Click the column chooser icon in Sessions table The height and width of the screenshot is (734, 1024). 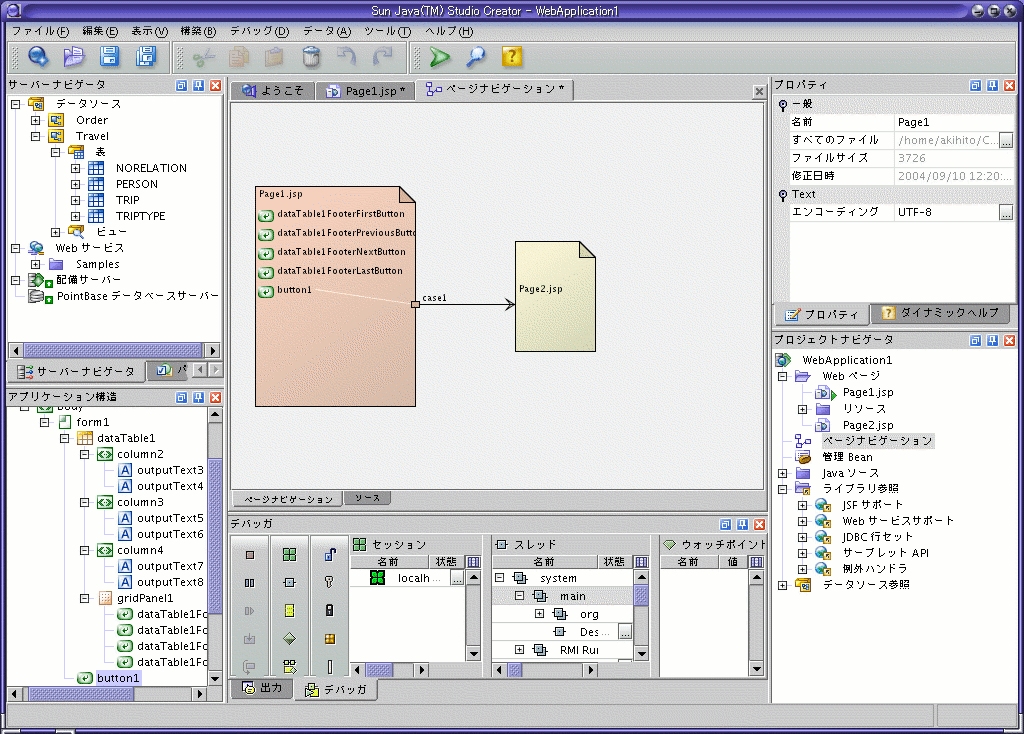pyautogui.click(x=473, y=562)
